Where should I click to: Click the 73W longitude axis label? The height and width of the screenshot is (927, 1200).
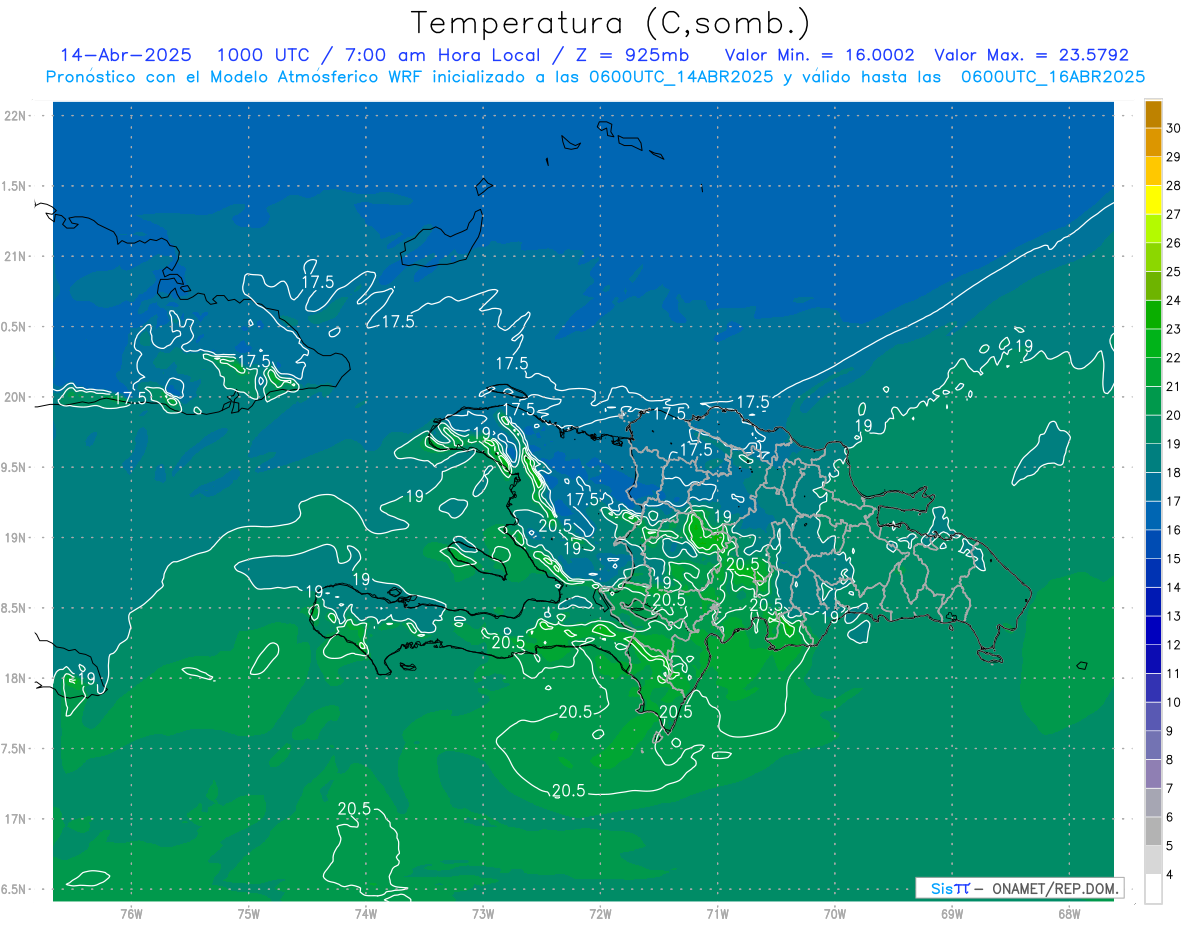coord(483,913)
